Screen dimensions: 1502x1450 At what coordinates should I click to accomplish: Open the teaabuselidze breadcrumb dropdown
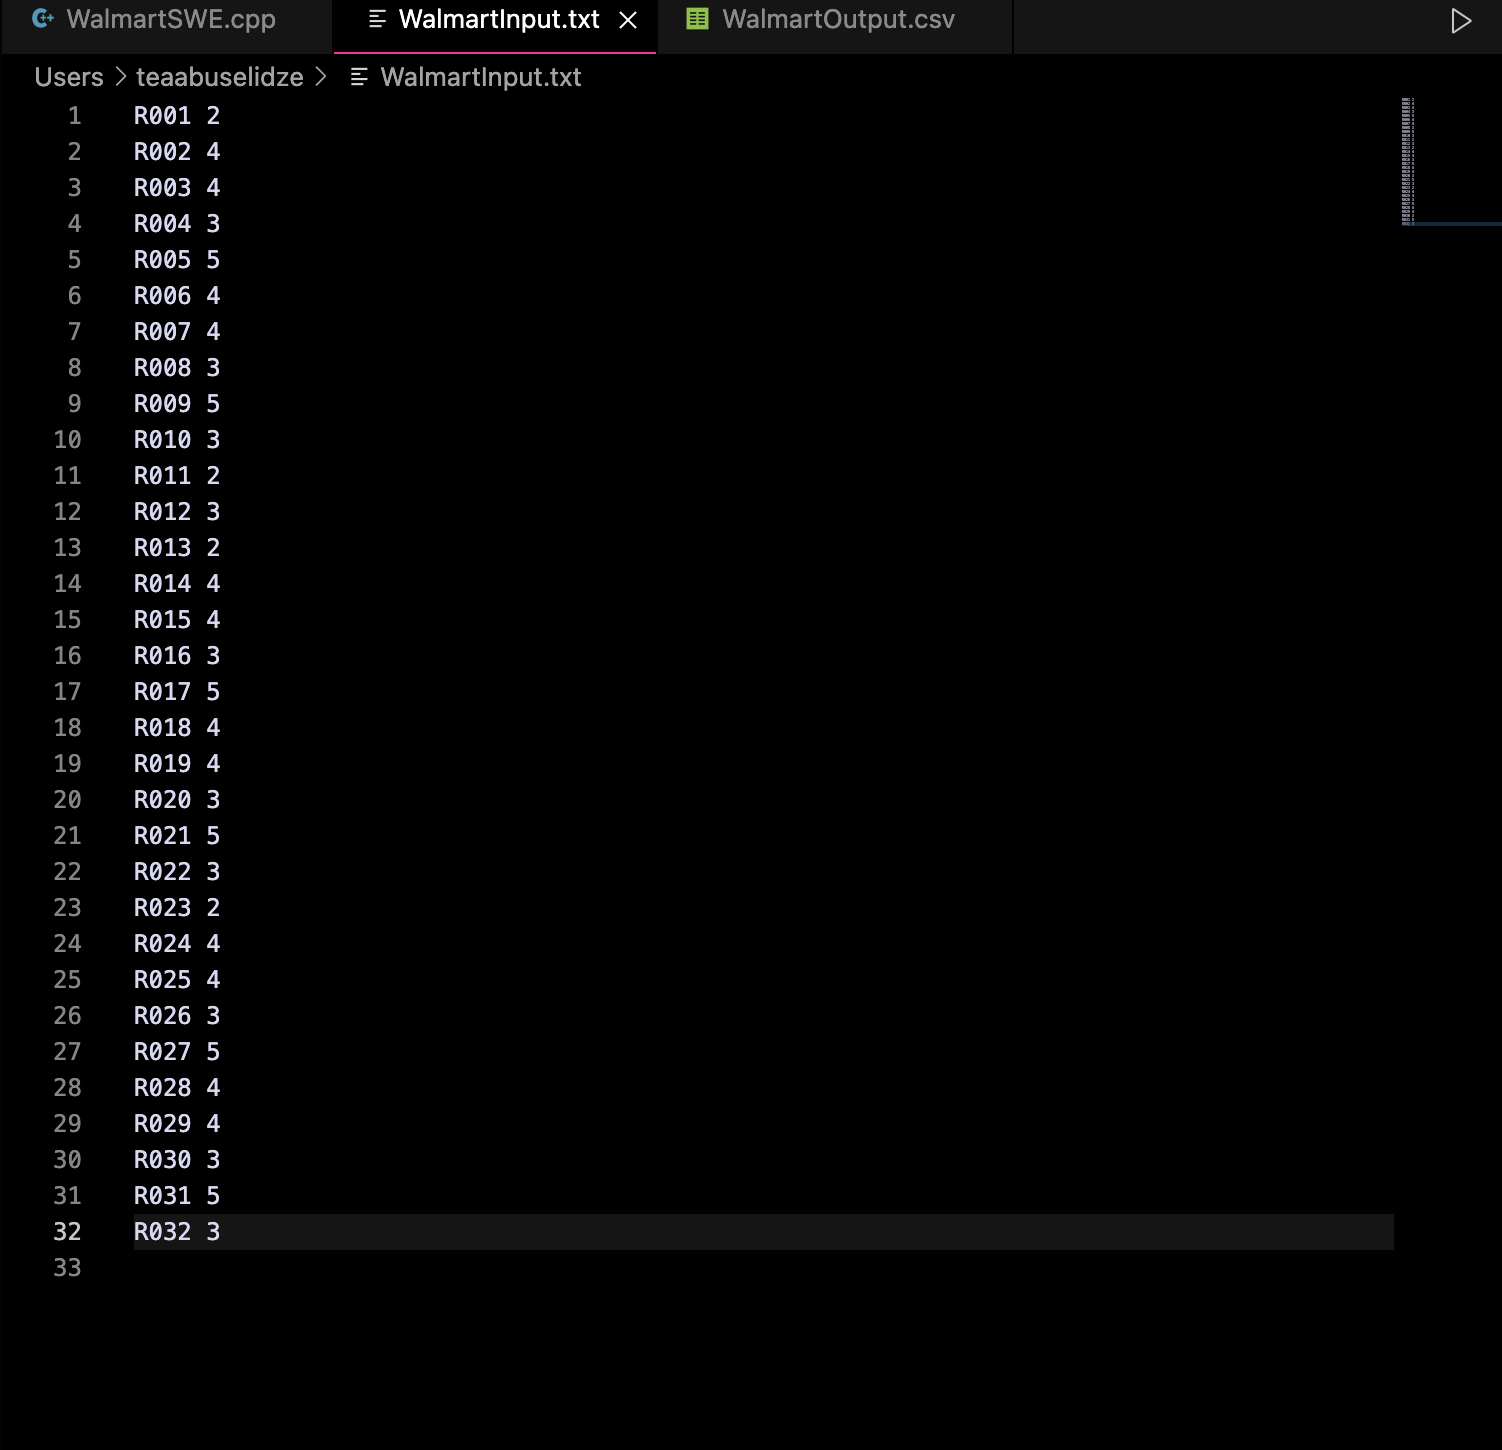[220, 77]
